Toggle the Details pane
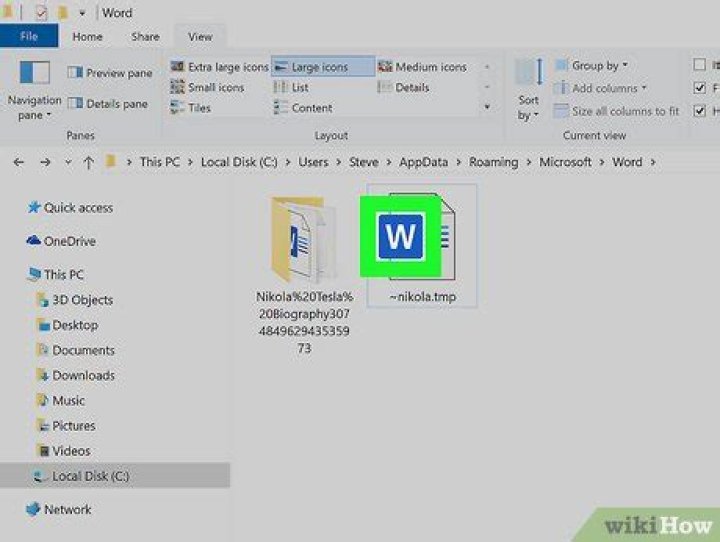 coord(110,104)
